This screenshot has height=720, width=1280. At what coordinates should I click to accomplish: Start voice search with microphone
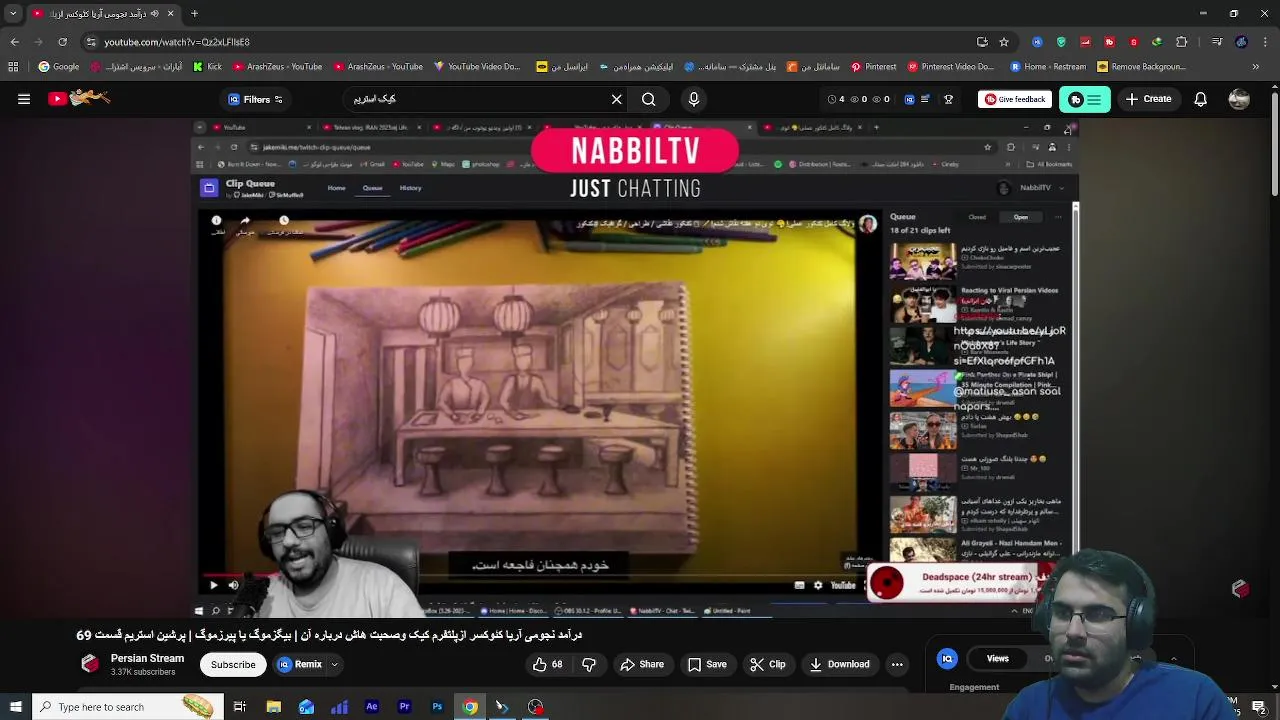[x=694, y=99]
